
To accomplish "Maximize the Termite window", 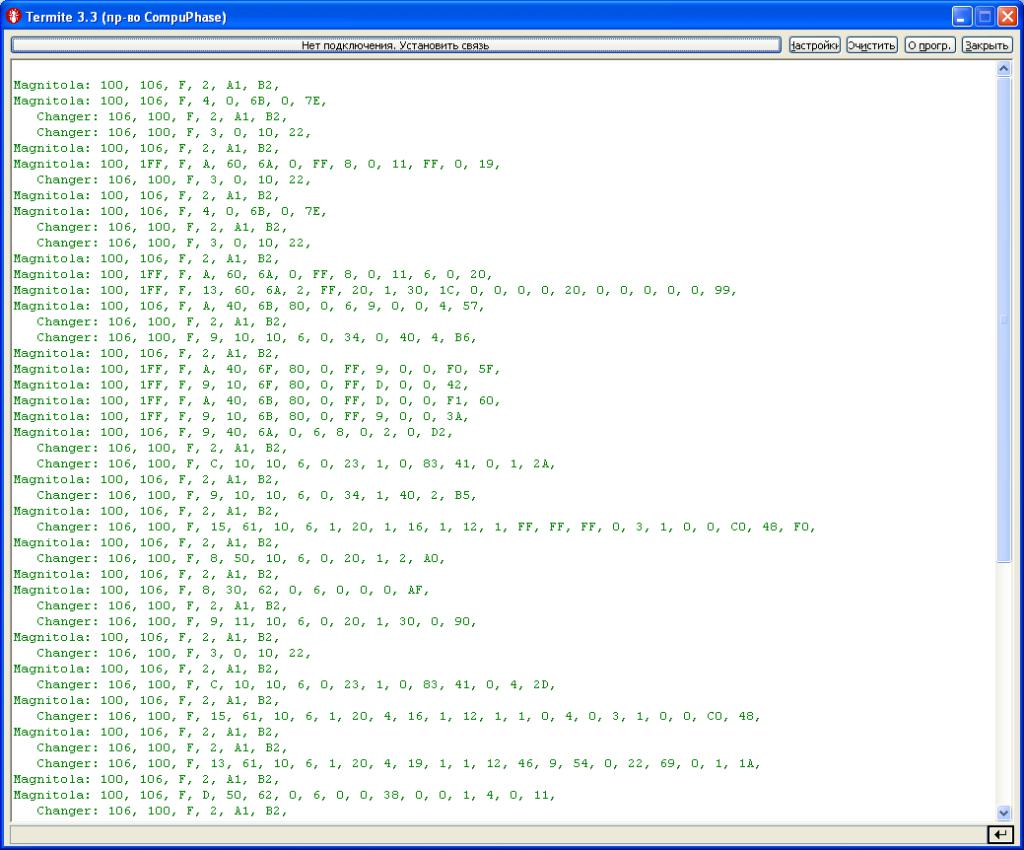I will pyautogui.click(x=984, y=17).
